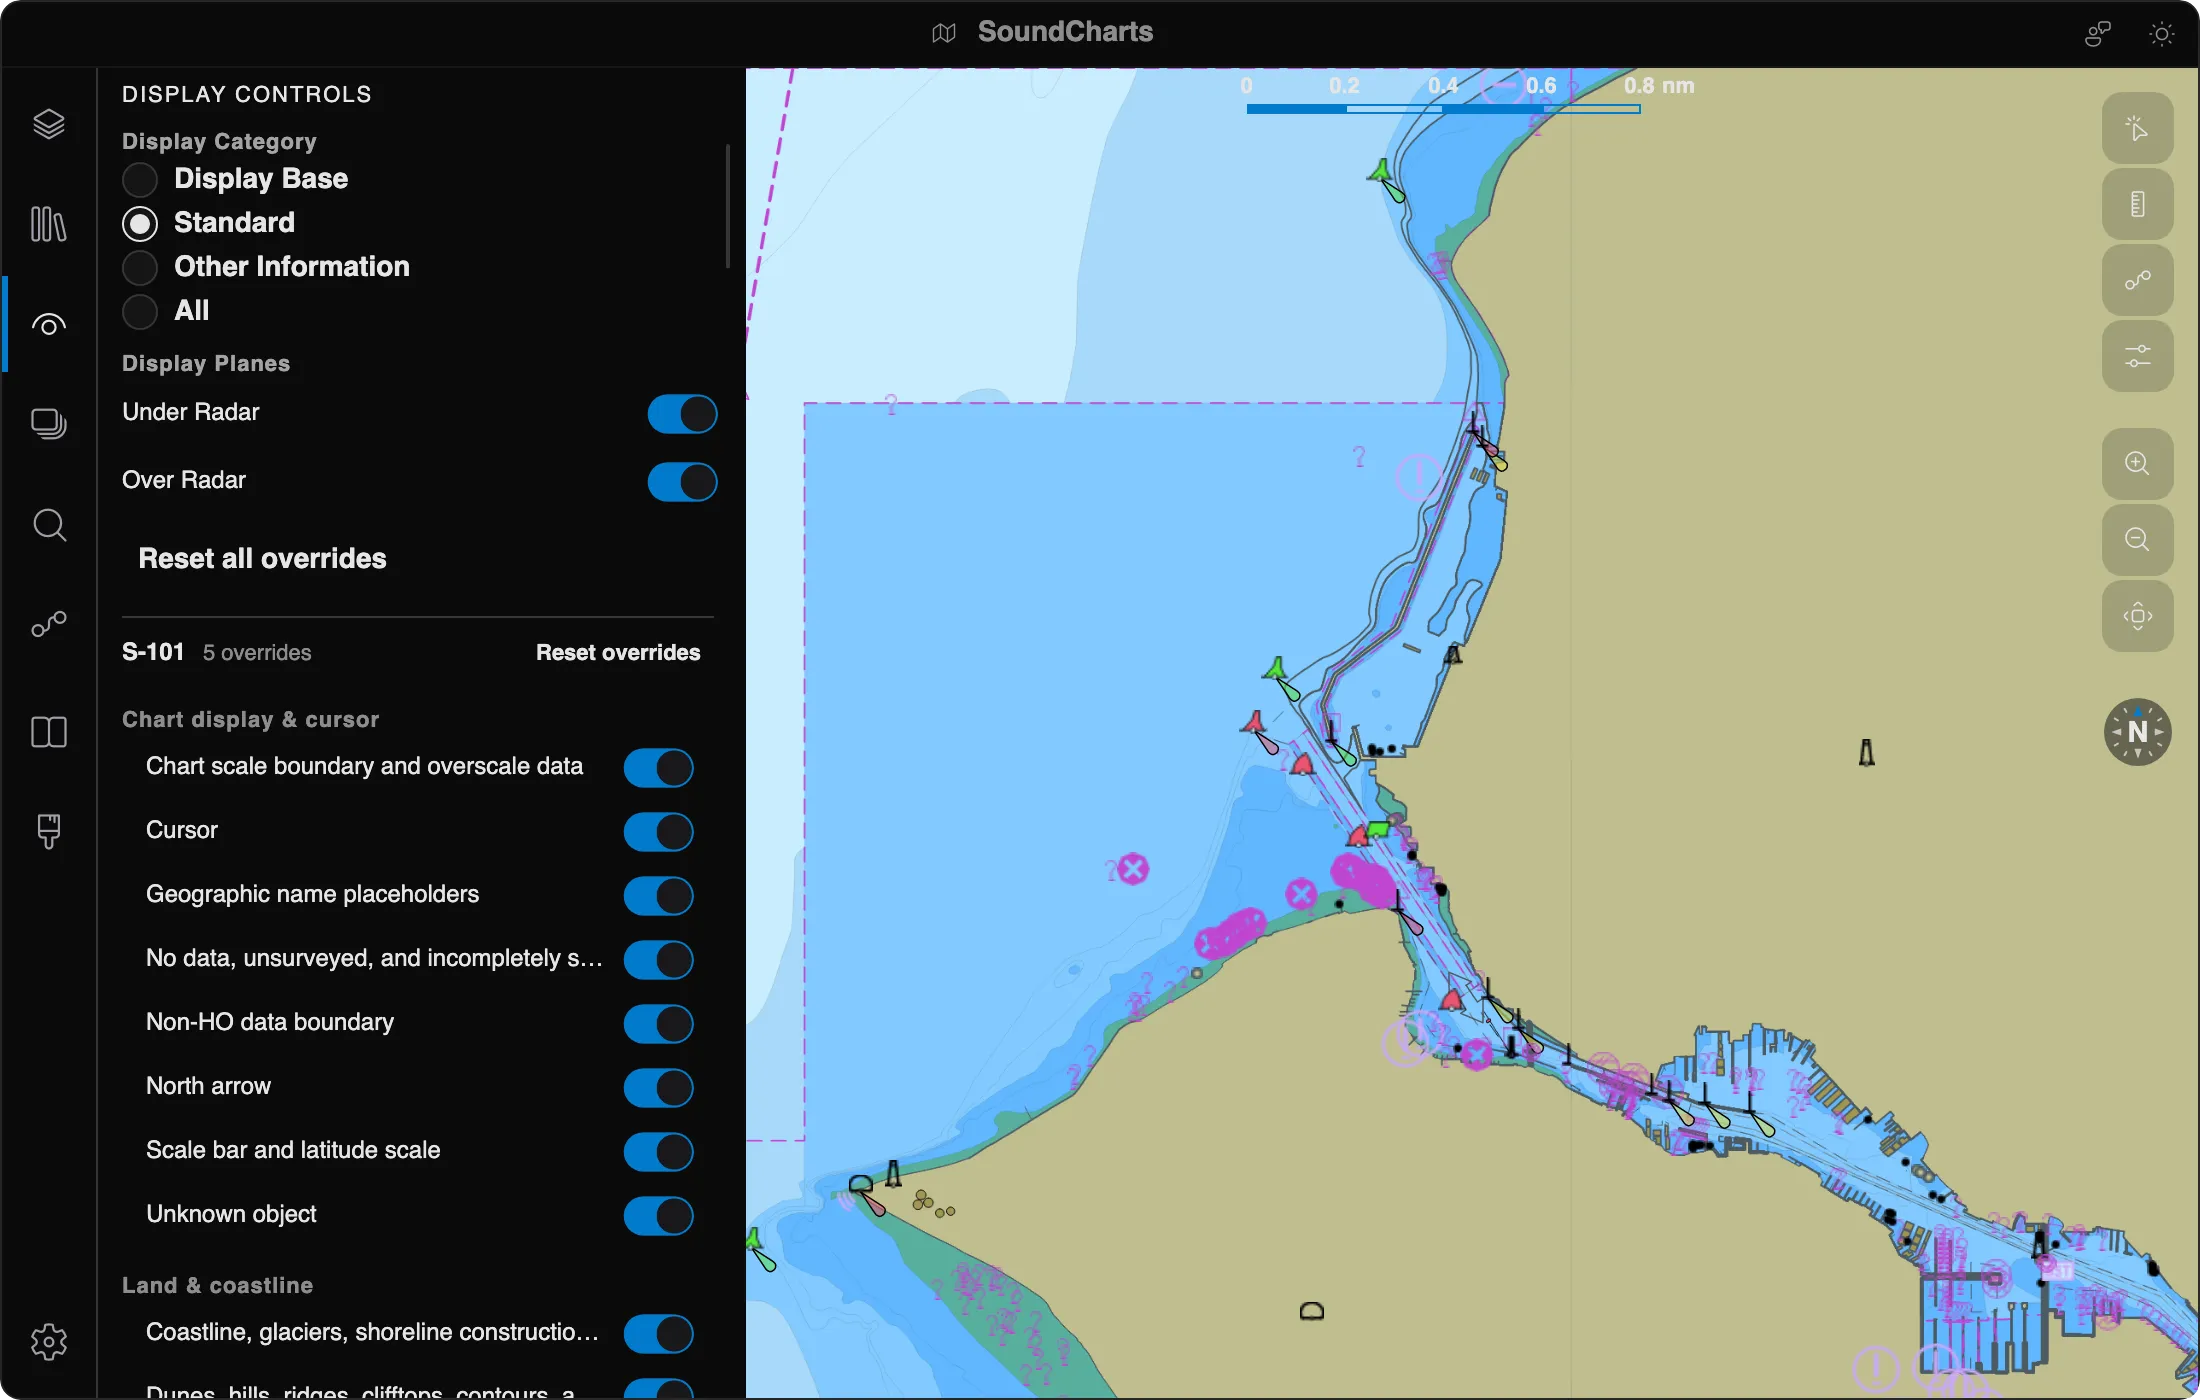This screenshot has height=1400, width=2200.
Task: Click the 'Chart display & cursor' heading
Action: 251,719
